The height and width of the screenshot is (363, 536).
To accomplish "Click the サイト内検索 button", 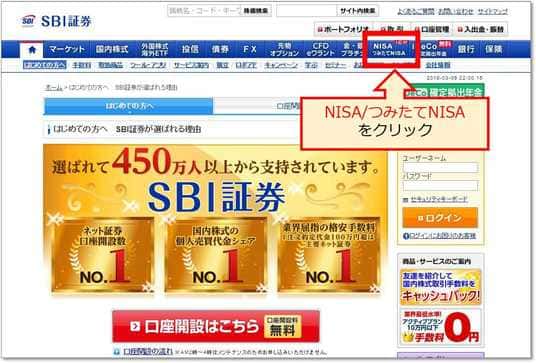I will click(x=358, y=11).
